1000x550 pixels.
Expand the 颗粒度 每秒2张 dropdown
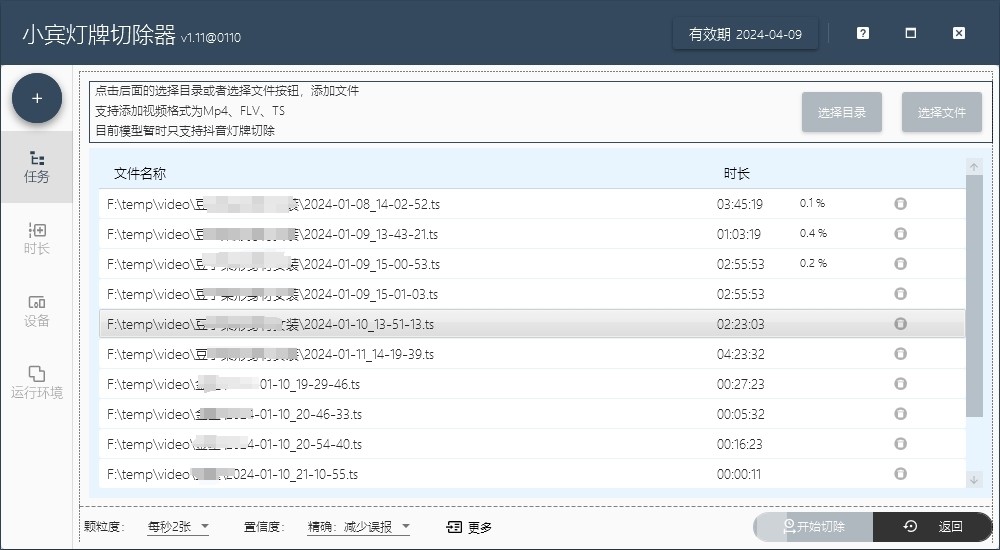178,527
